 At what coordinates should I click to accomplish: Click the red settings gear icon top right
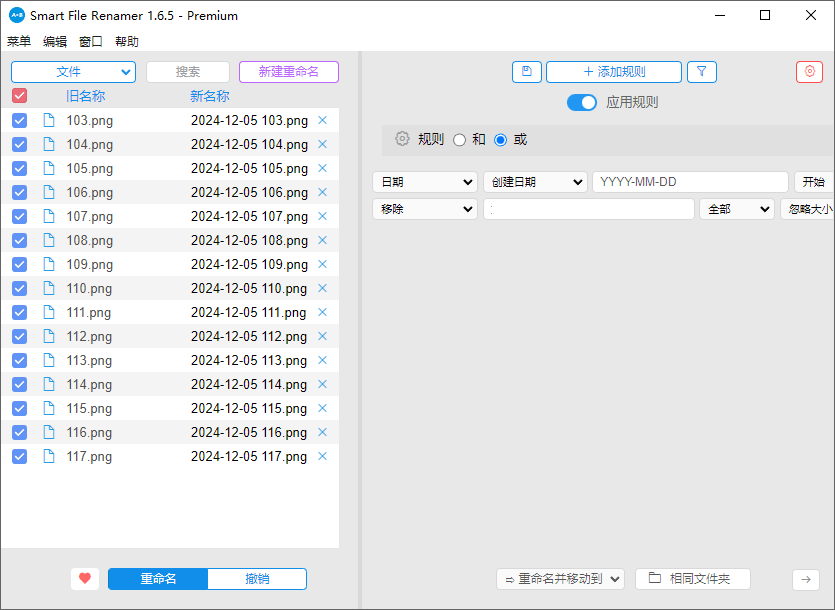click(x=809, y=71)
